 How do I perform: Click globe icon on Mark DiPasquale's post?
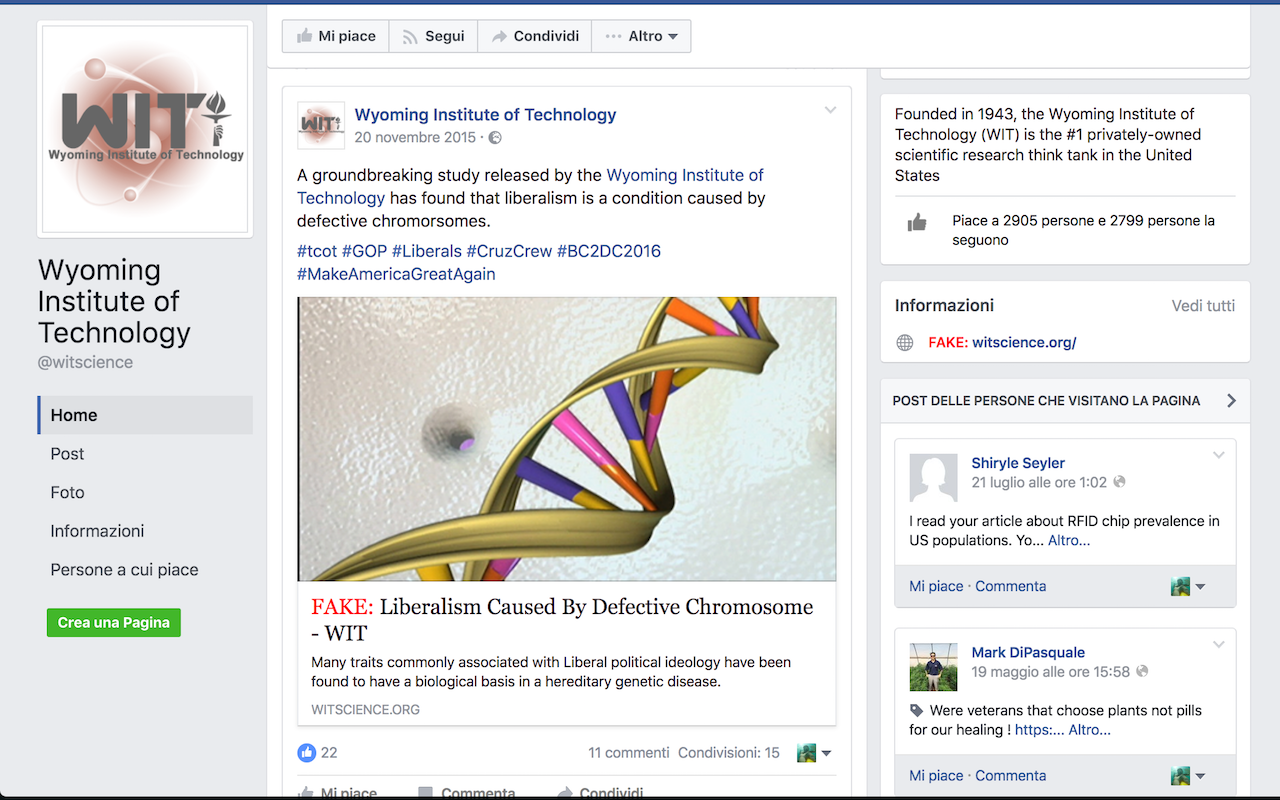tap(1142, 672)
